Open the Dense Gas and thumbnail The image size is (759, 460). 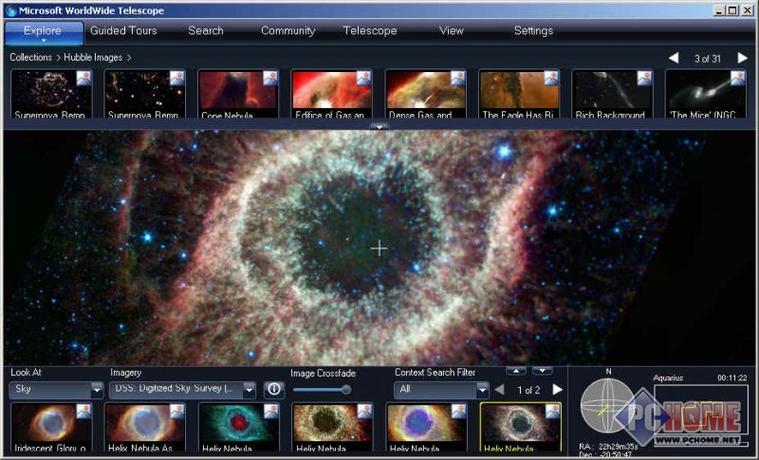(x=425, y=94)
